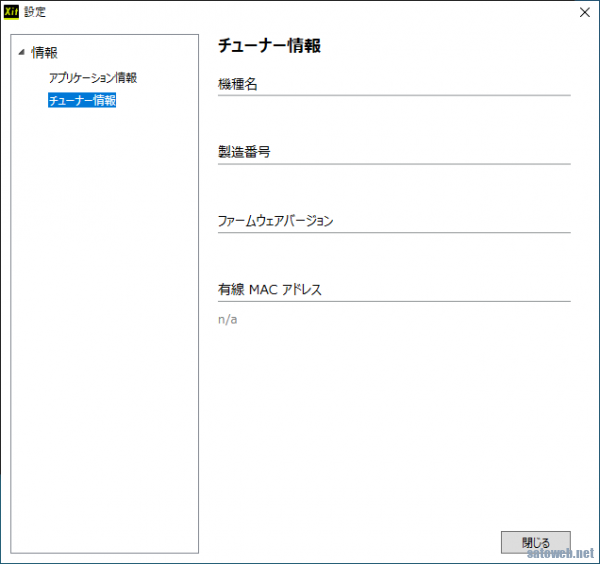The height and width of the screenshot is (564, 600).
Task: Select the highlighted チューナー情報 tree item
Action: coord(82,100)
